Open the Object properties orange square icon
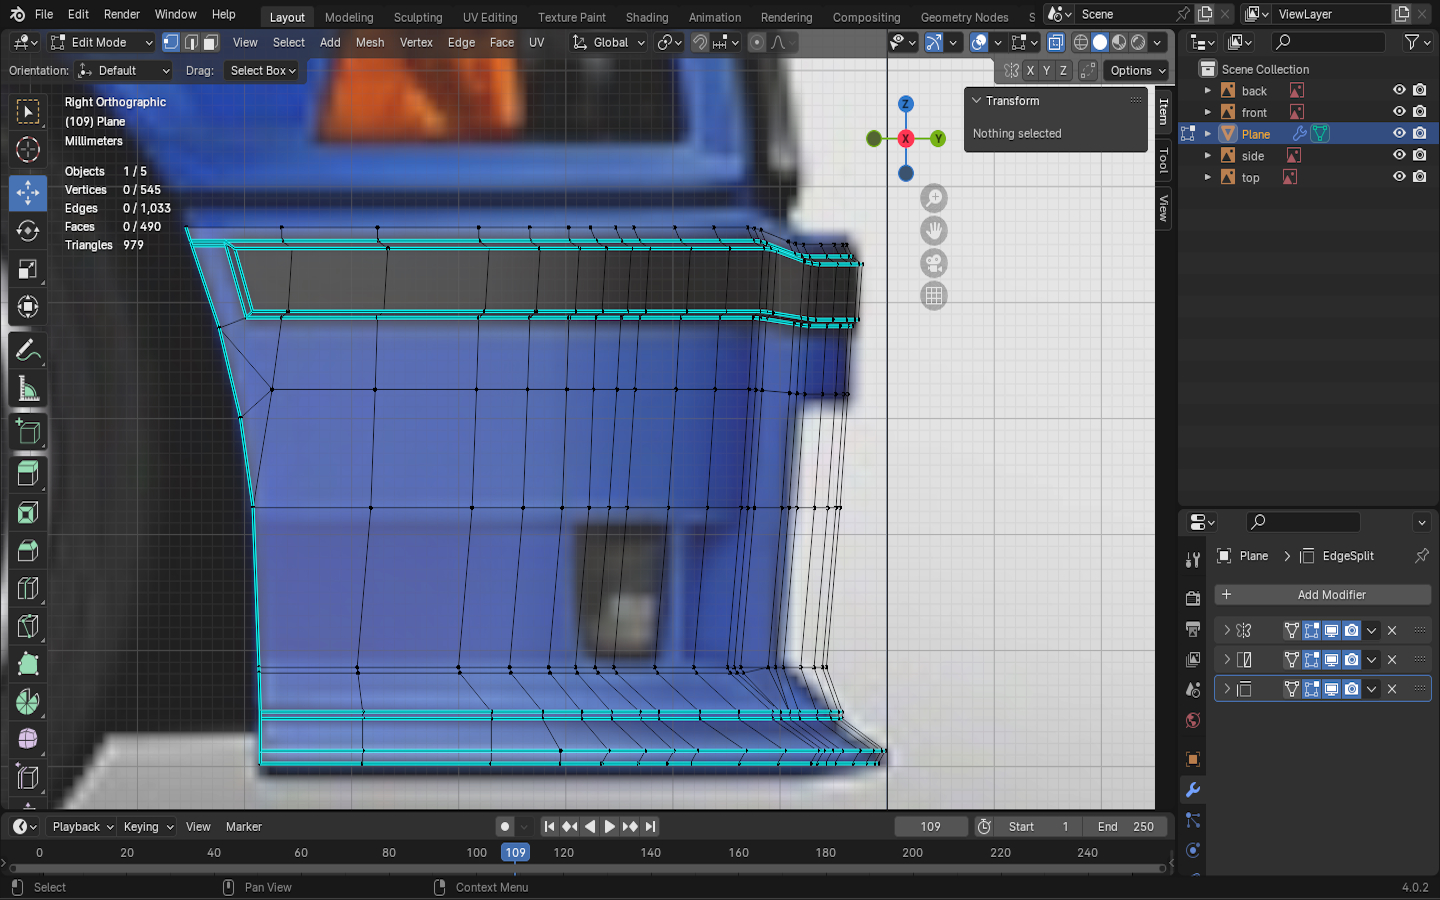 (x=1193, y=759)
